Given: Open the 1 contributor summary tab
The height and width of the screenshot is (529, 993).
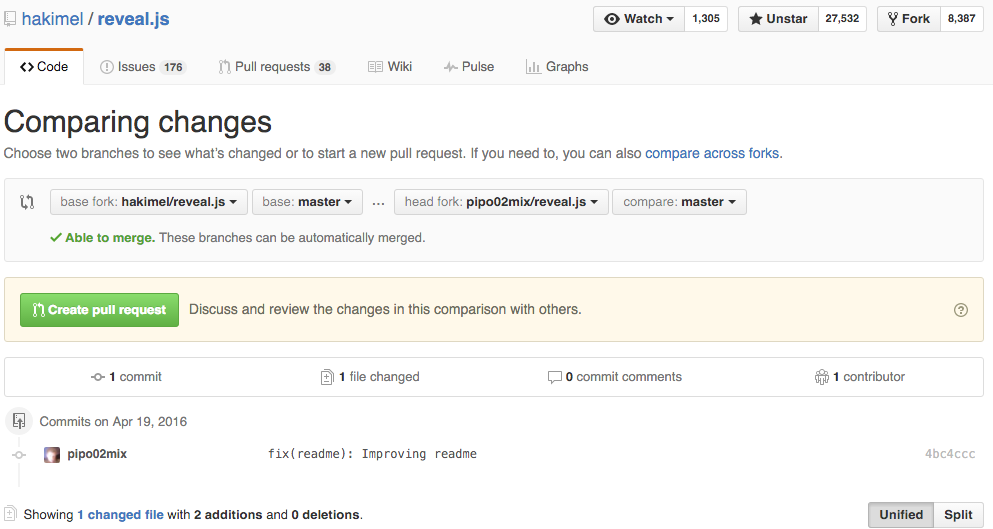Looking at the screenshot, I should click(x=859, y=377).
